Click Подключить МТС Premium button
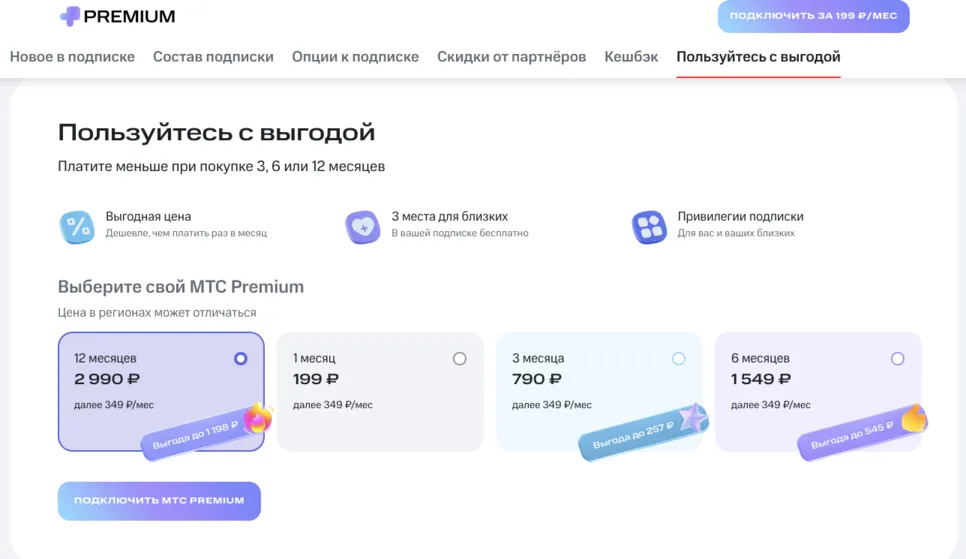The image size is (966, 559). (160, 500)
